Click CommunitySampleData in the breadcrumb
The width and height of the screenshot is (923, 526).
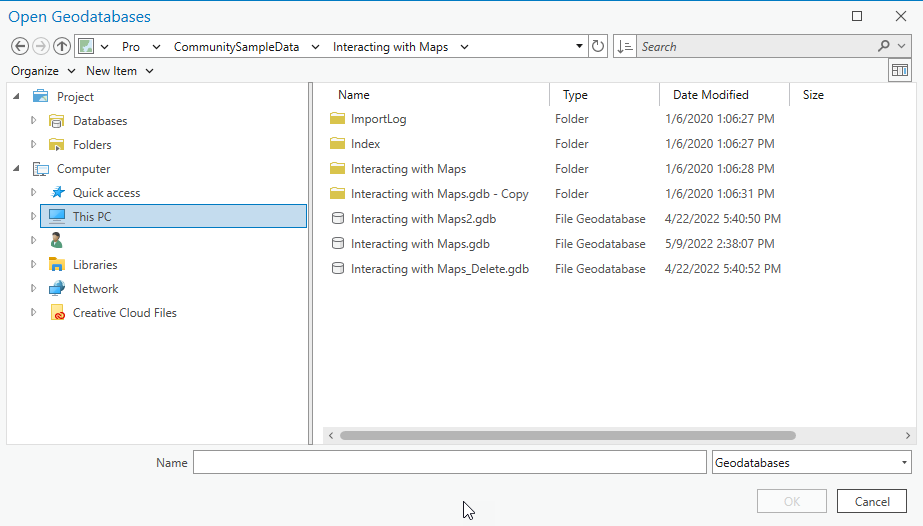(236, 46)
